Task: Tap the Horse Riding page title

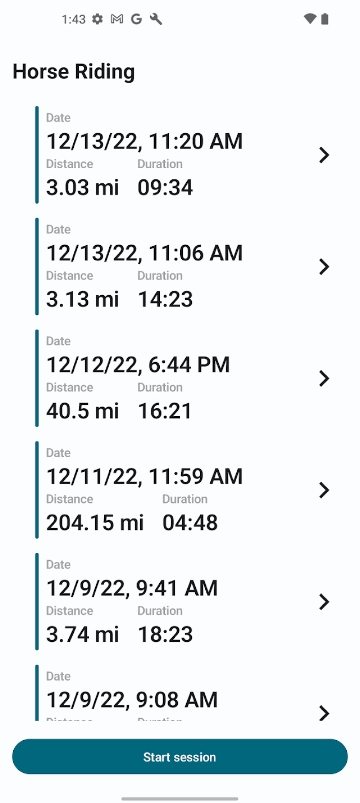Action: pos(74,72)
